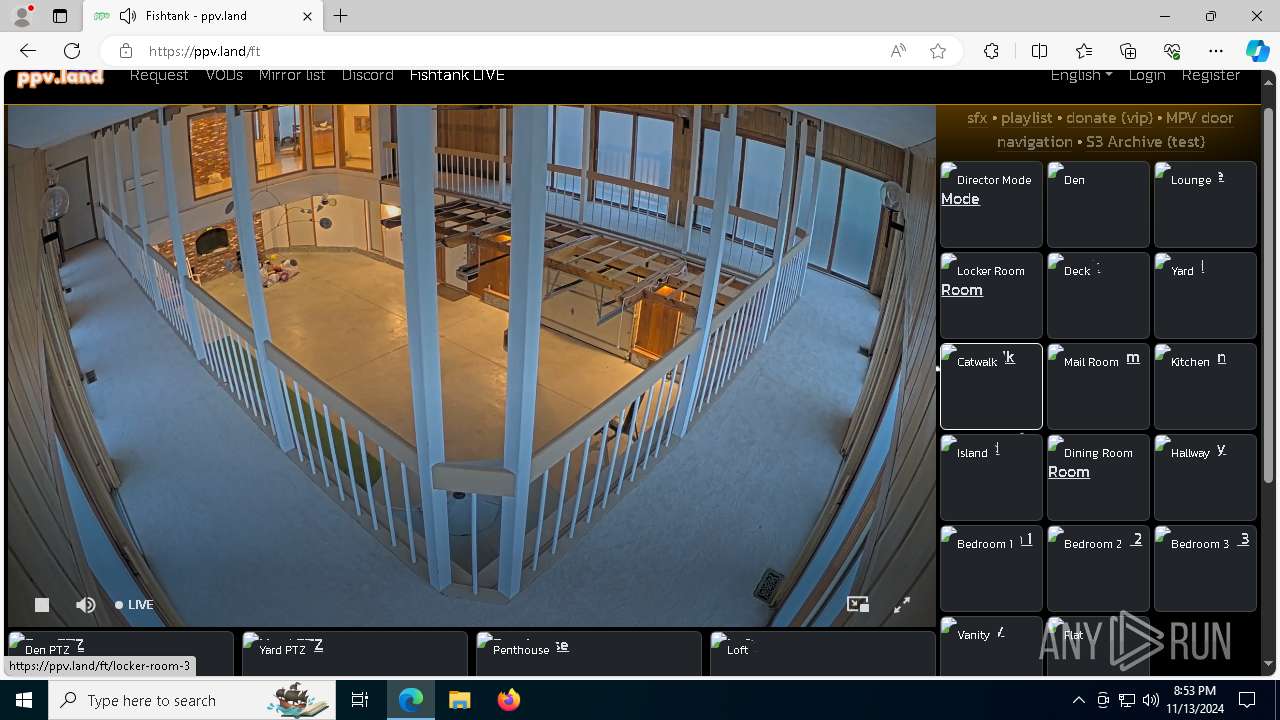Switch to the Yard camera tile
Image resolution: width=1280 pixels, height=720 pixels.
pos(1205,295)
